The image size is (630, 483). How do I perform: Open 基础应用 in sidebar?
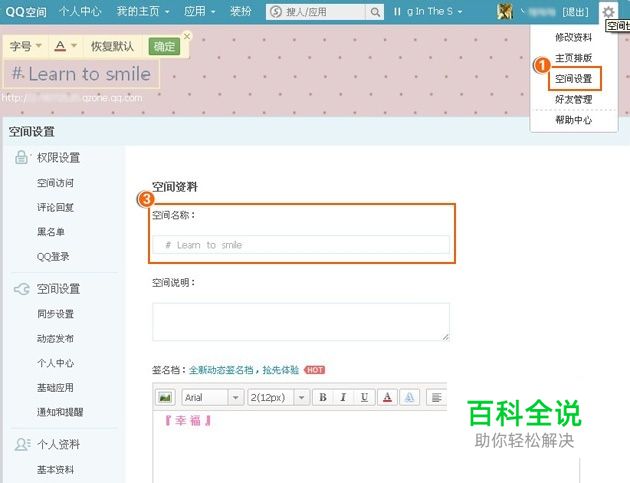[x=55, y=388]
